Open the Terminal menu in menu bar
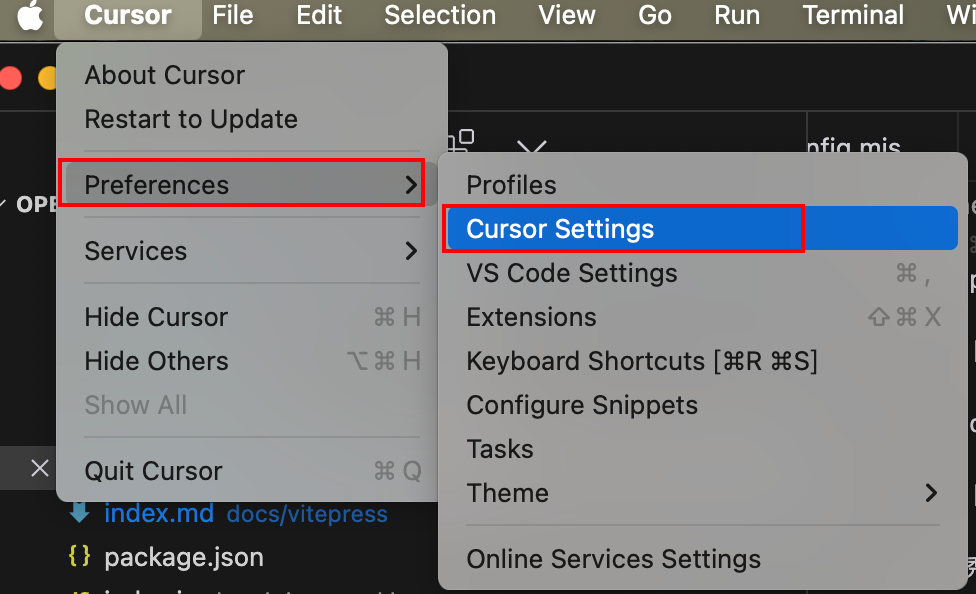Screen dimensions: 976x594 coord(853,15)
